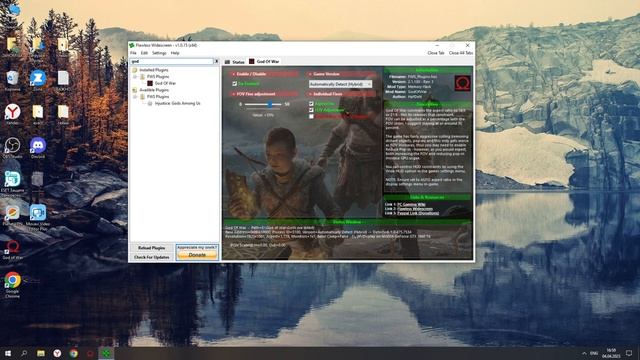Open the Help menu
This screenshot has height=360, width=640.
click(175, 53)
